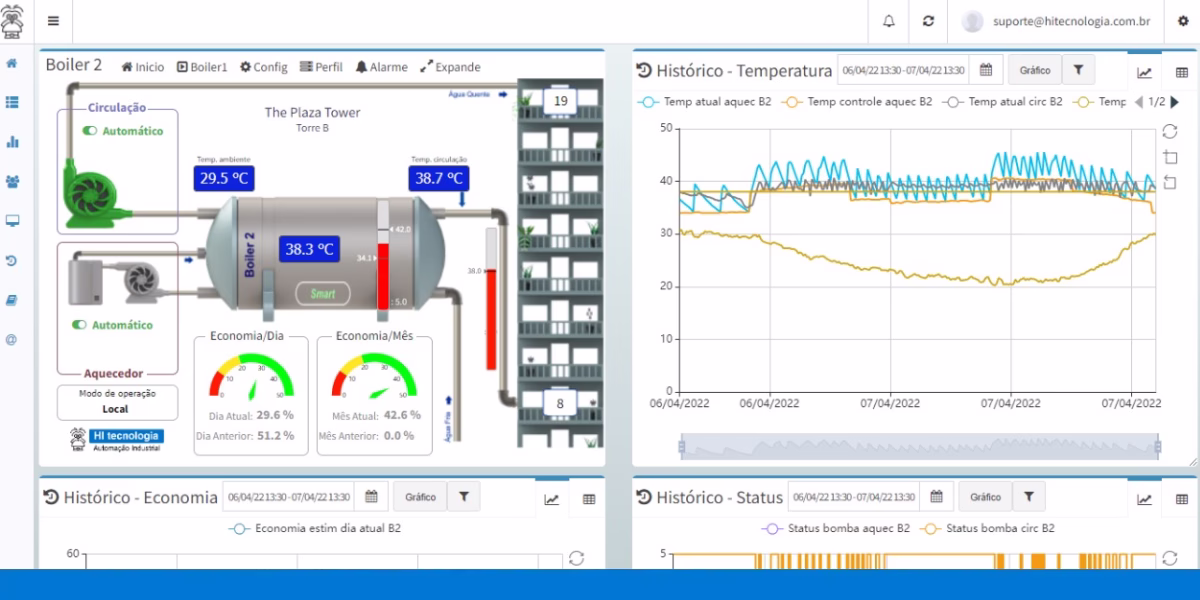Open the bar chart icon in sidebar
Viewport: 1200px width, 600px height.
(12, 142)
